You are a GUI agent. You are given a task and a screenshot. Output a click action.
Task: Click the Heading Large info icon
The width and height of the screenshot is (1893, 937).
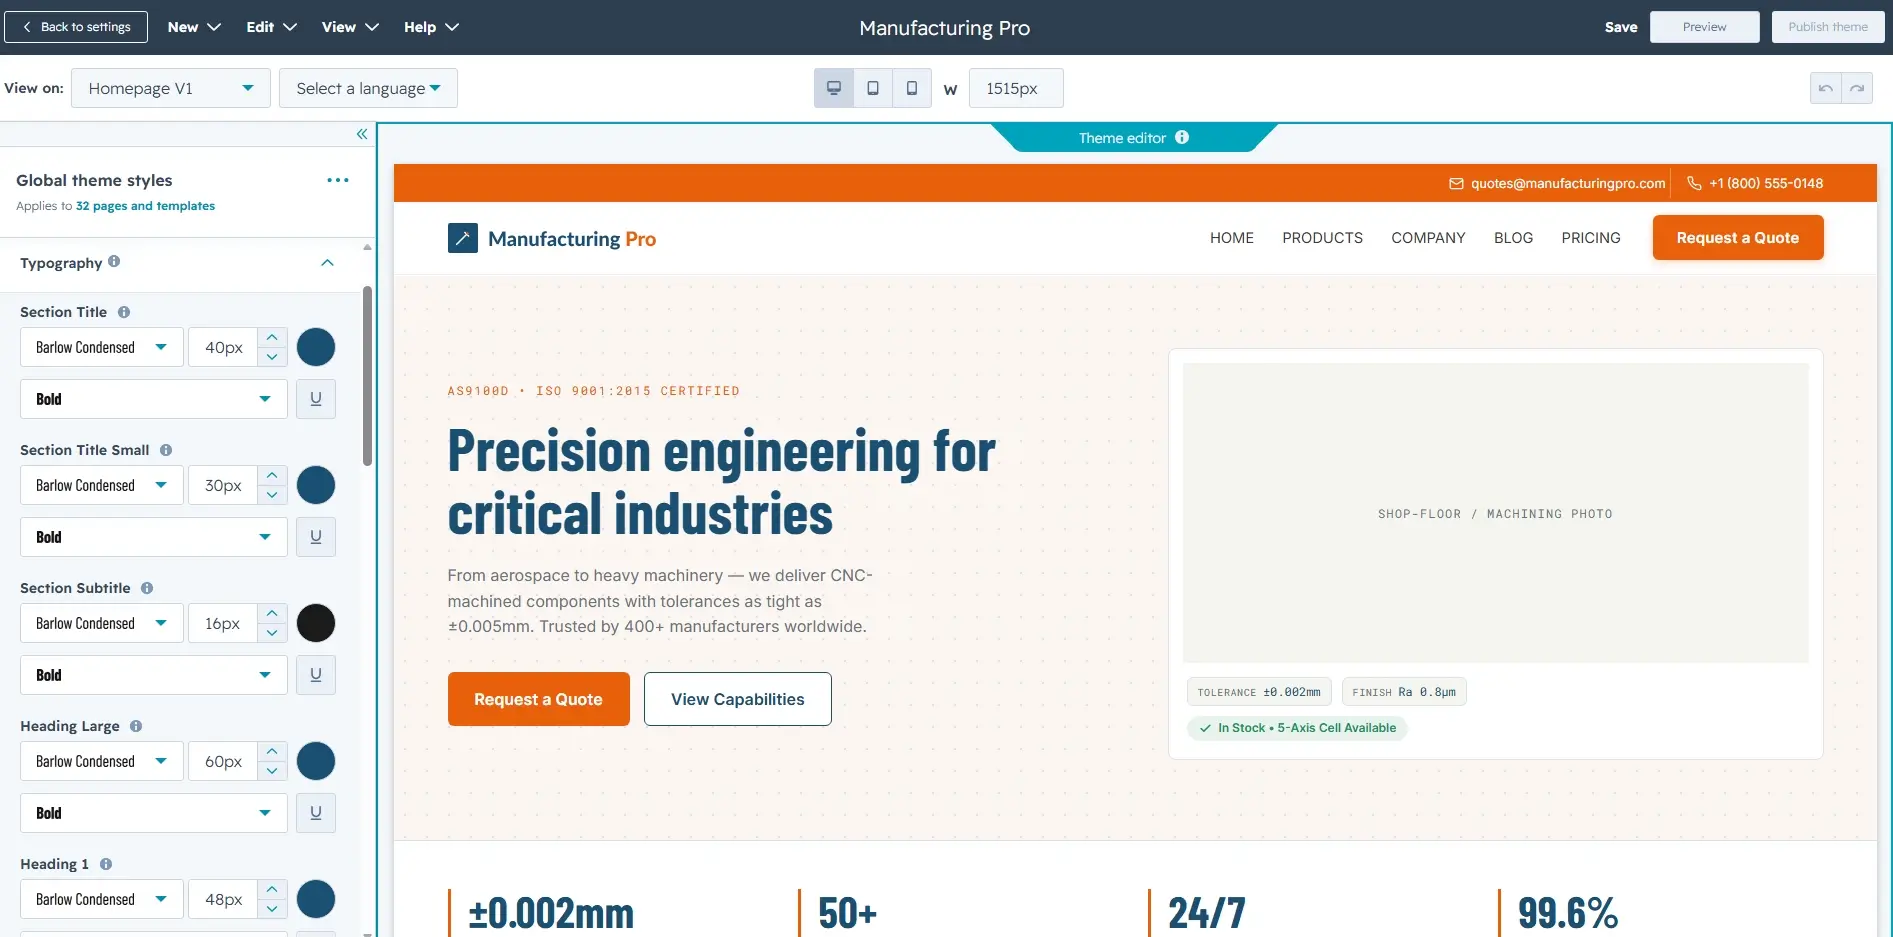(x=136, y=726)
